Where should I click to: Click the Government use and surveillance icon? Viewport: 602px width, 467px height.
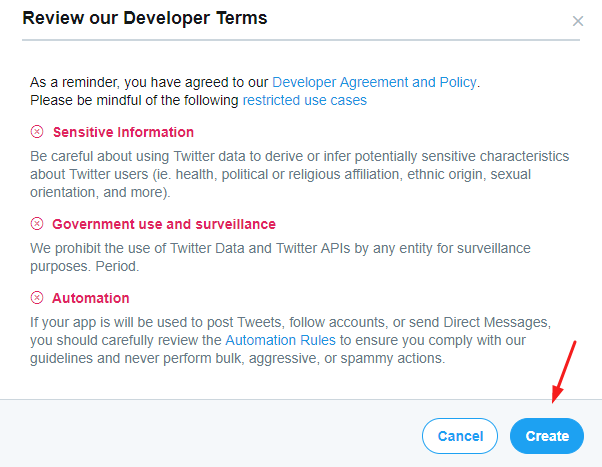[37, 224]
